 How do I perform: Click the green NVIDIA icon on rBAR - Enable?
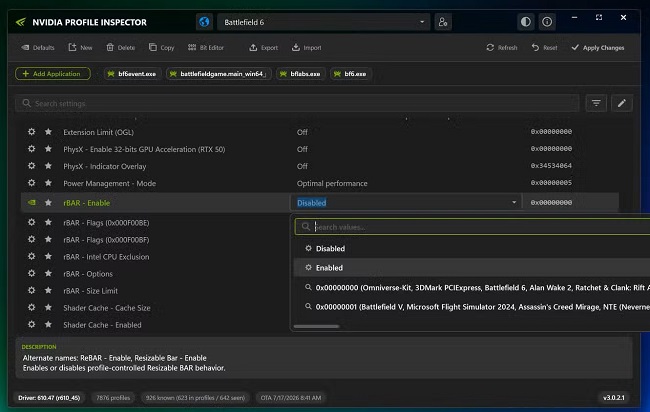point(32,203)
